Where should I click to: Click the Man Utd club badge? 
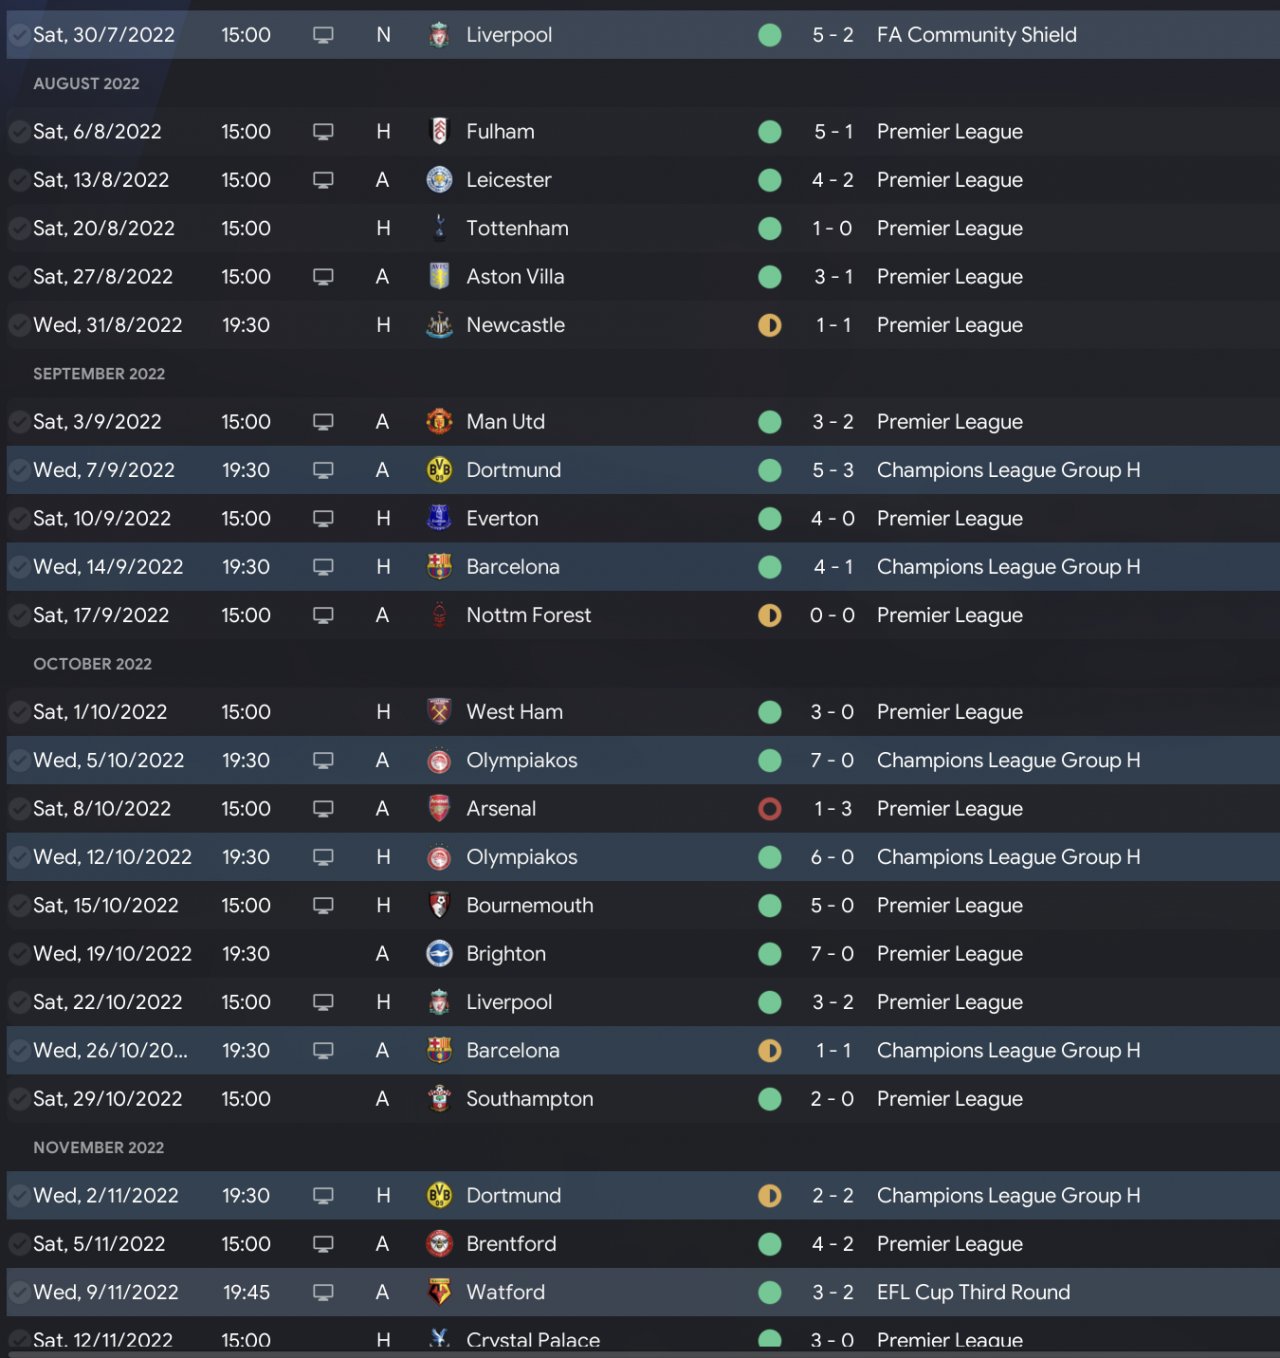pyautogui.click(x=439, y=422)
